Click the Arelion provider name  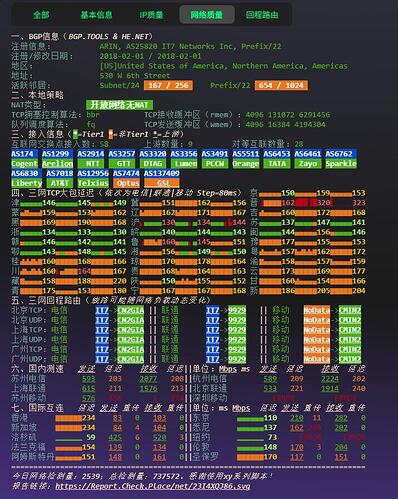57,164
